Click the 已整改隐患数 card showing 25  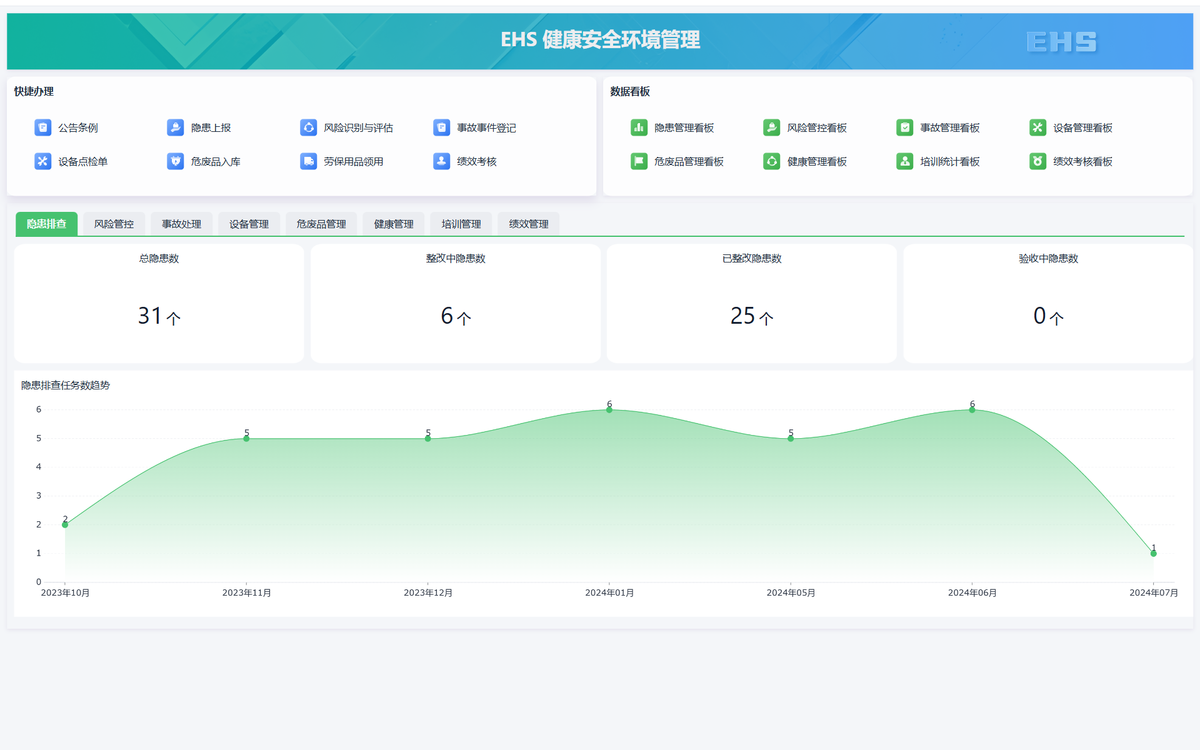pos(752,303)
